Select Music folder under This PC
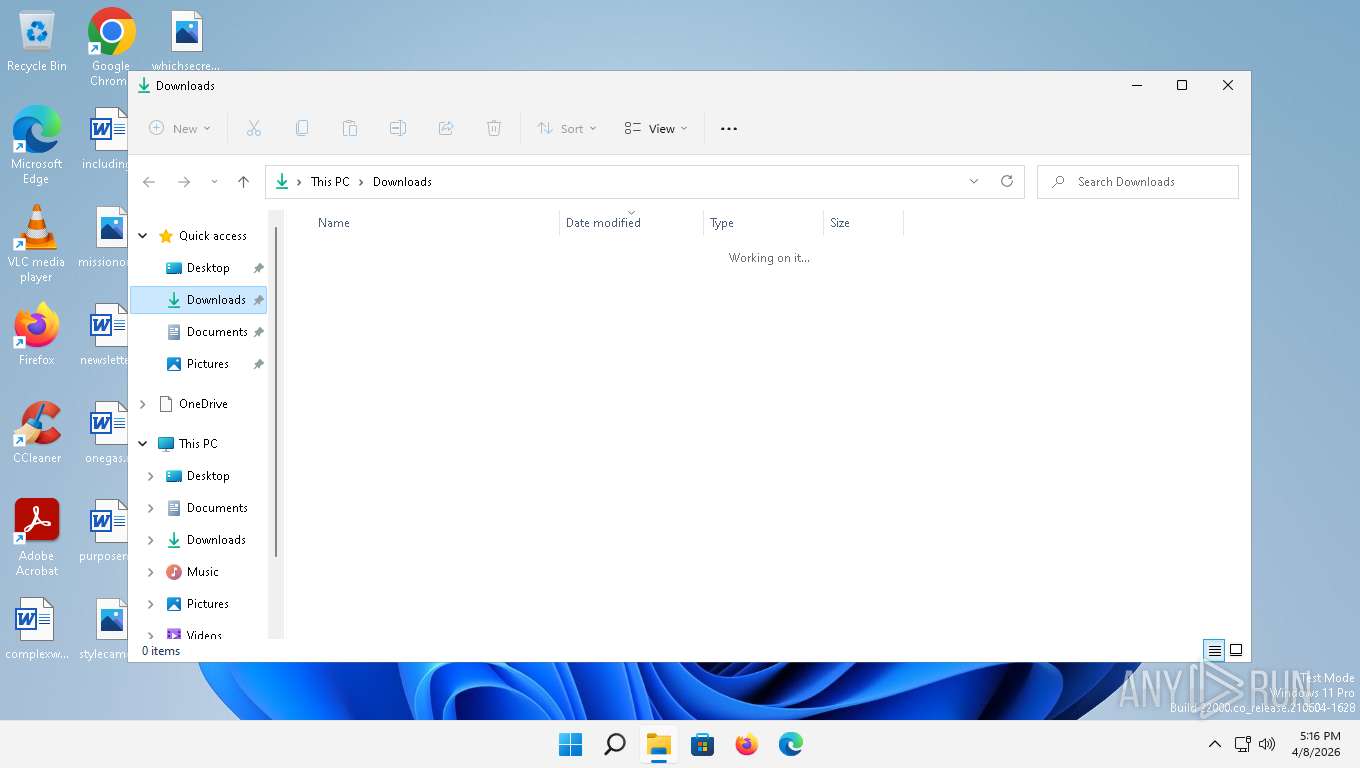Image resolution: width=1360 pixels, height=768 pixels. [x=203, y=572]
